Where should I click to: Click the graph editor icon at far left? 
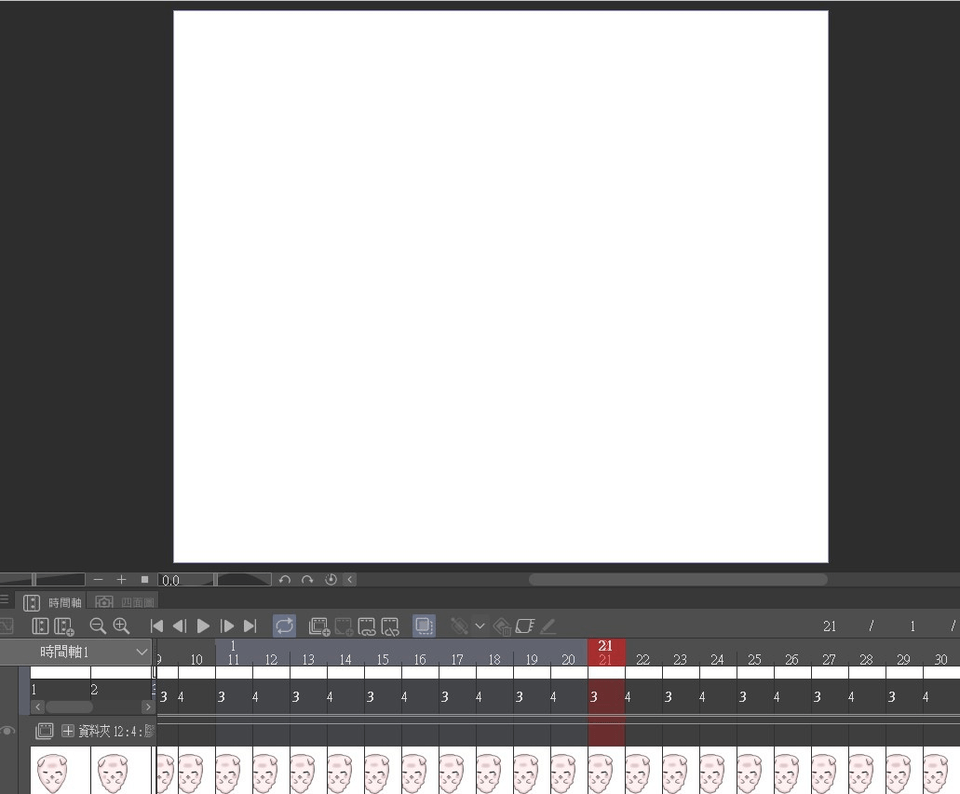pyautogui.click(x=6, y=626)
